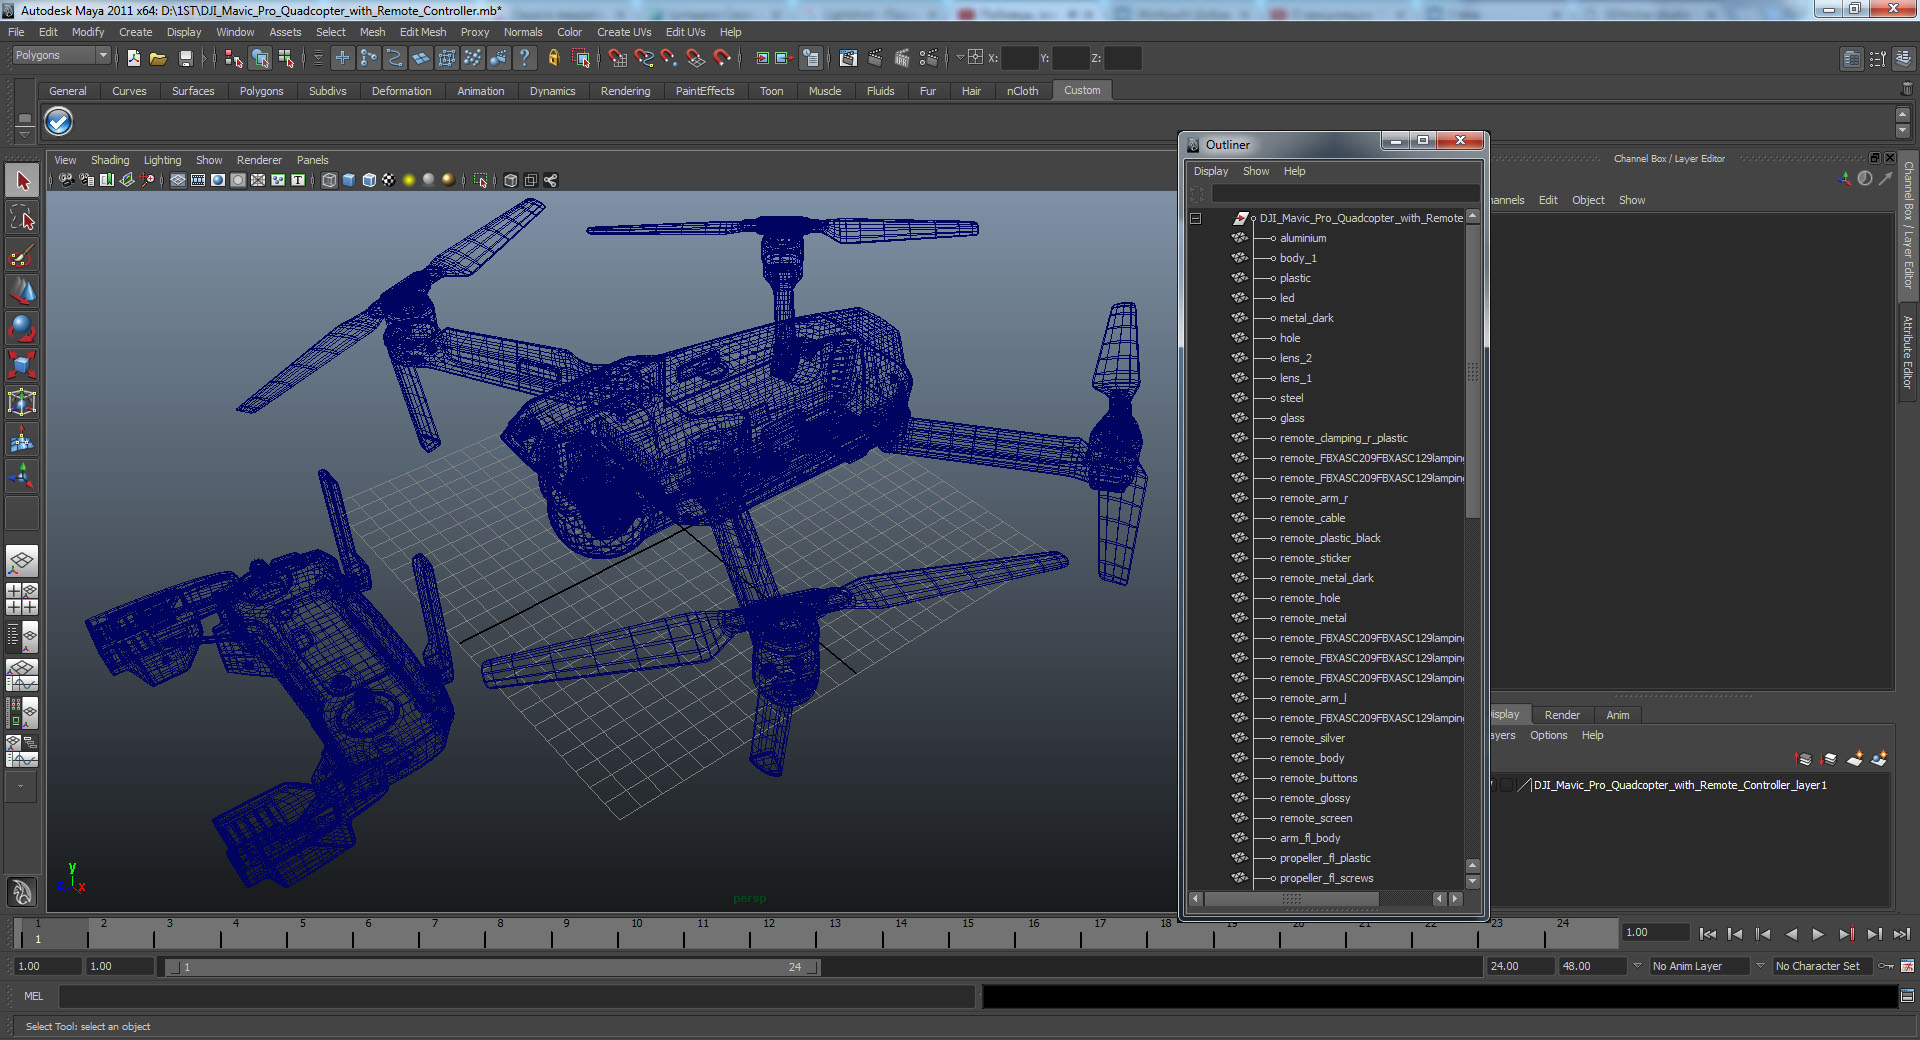1920x1040 pixels.
Task: Choose the Soft Modification tool
Action: tap(22, 440)
